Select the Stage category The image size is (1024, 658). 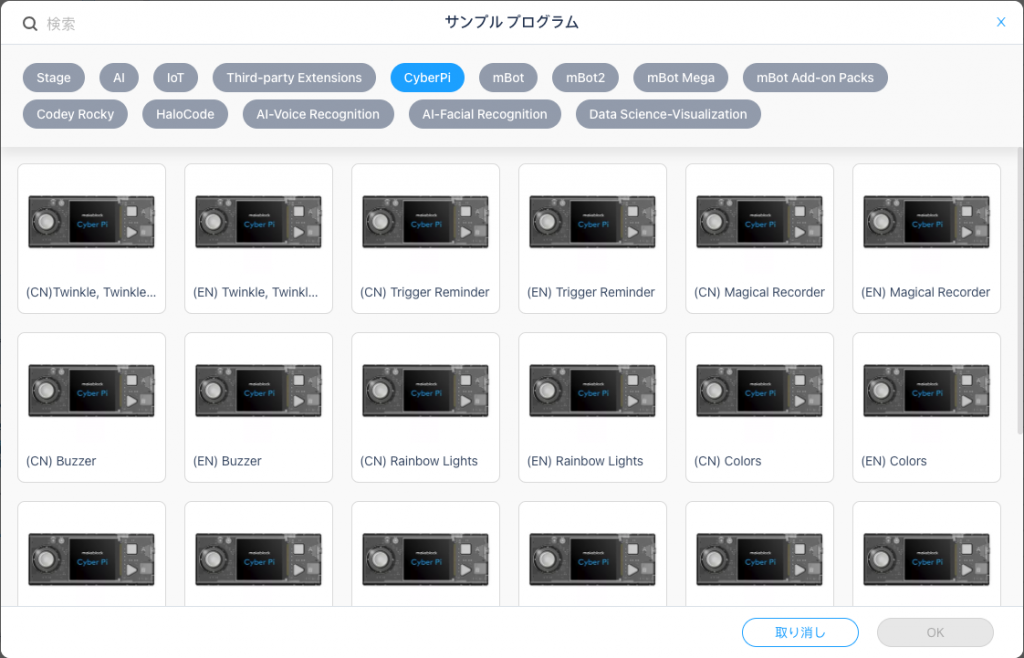(54, 78)
